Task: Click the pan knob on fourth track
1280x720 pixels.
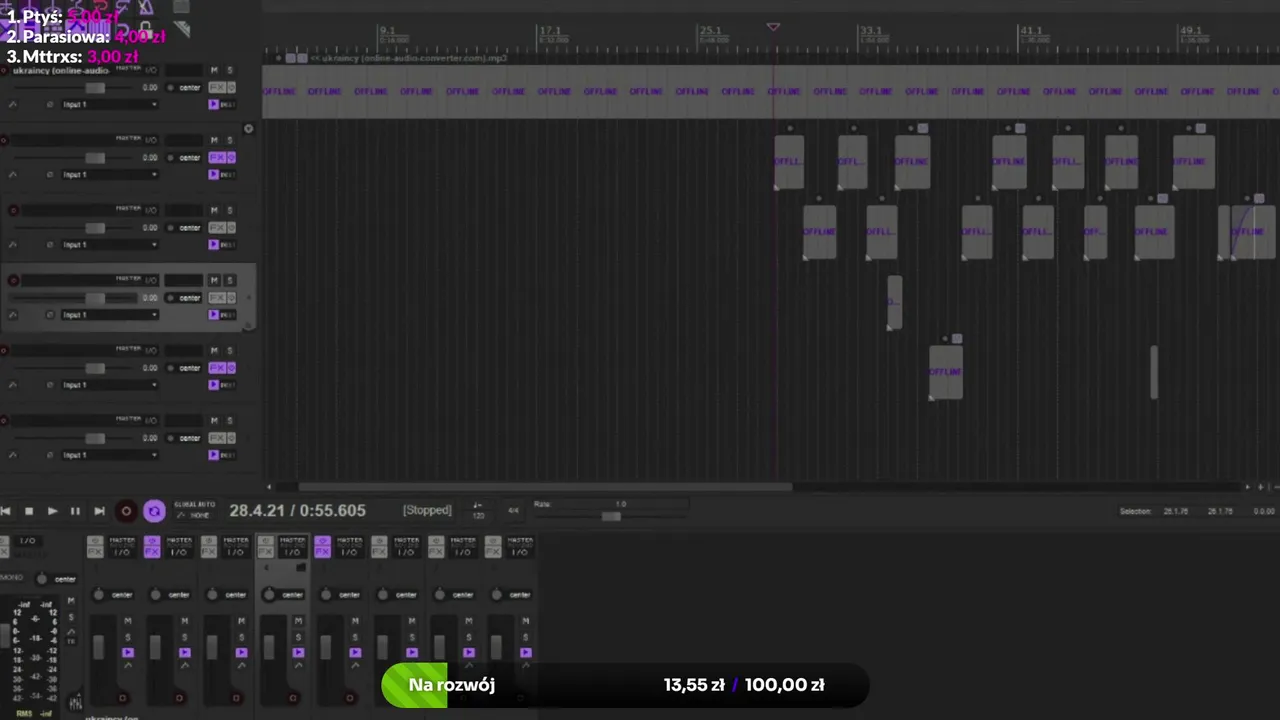Action: click(x=171, y=298)
